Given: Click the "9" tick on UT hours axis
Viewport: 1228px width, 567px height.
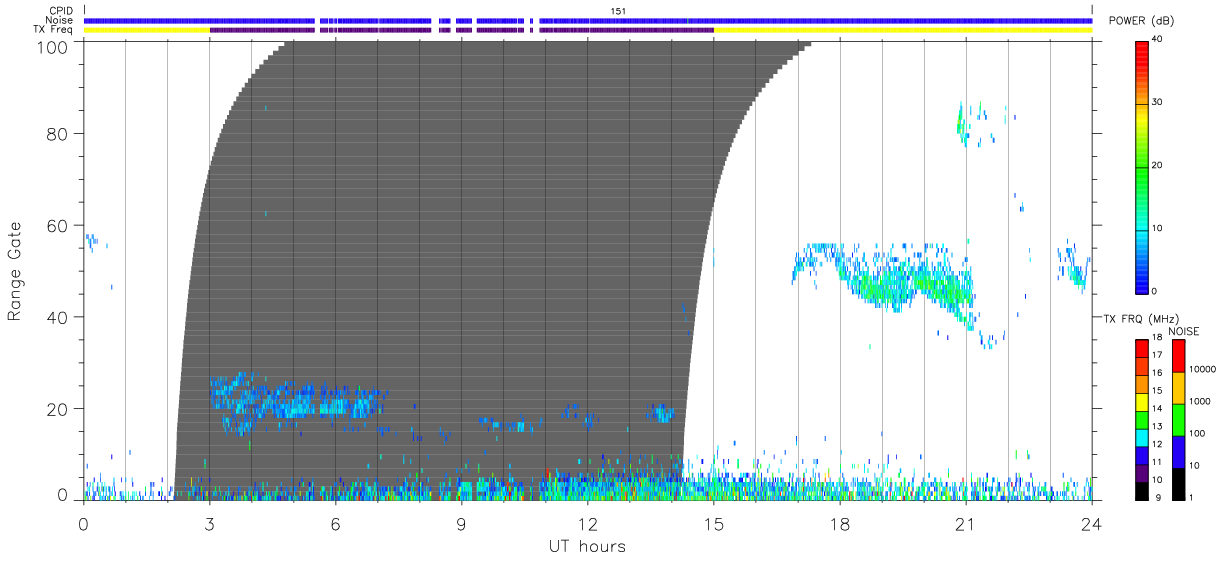Looking at the screenshot, I should point(461,523).
